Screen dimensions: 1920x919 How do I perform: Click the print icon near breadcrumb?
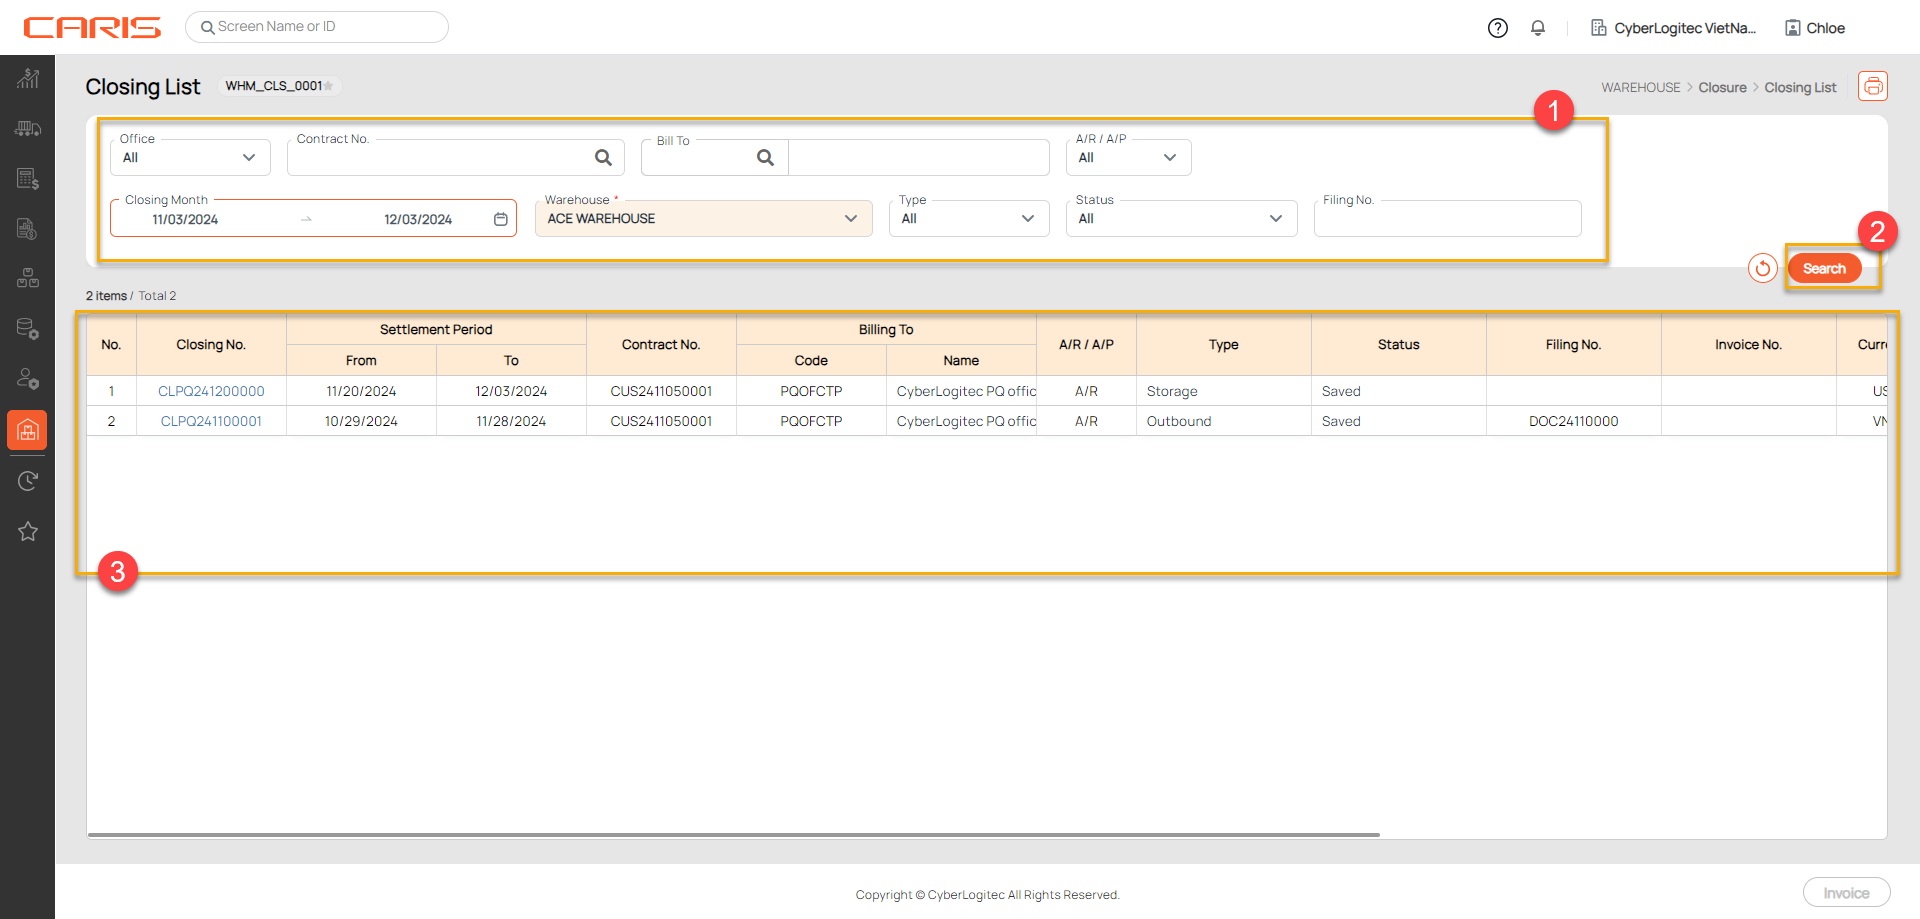(x=1872, y=87)
